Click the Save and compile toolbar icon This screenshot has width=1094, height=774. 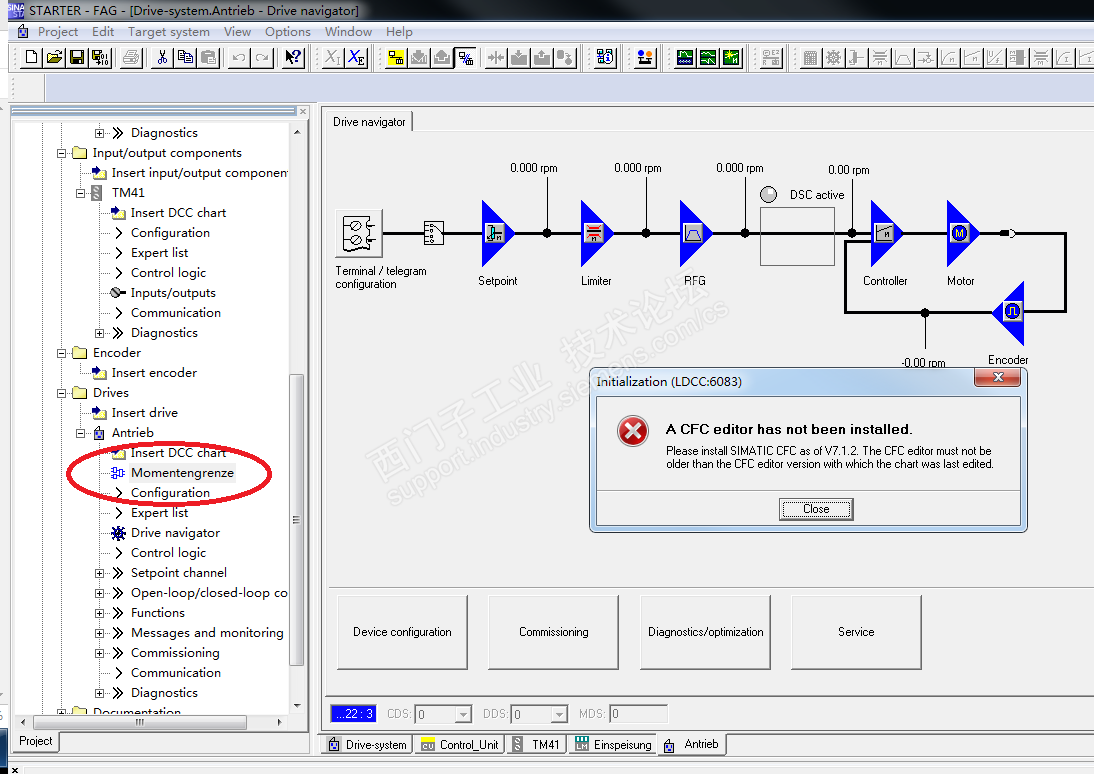(x=100, y=57)
